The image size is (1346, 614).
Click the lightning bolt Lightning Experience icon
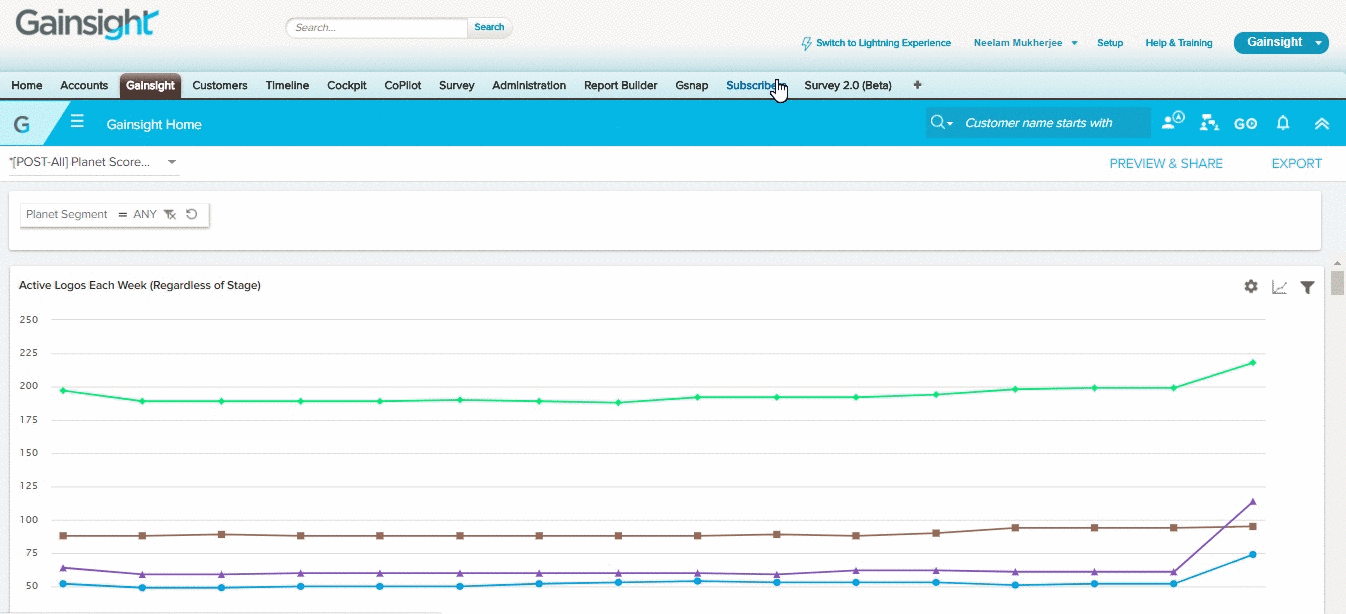pyautogui.click(x=806, y=43)
